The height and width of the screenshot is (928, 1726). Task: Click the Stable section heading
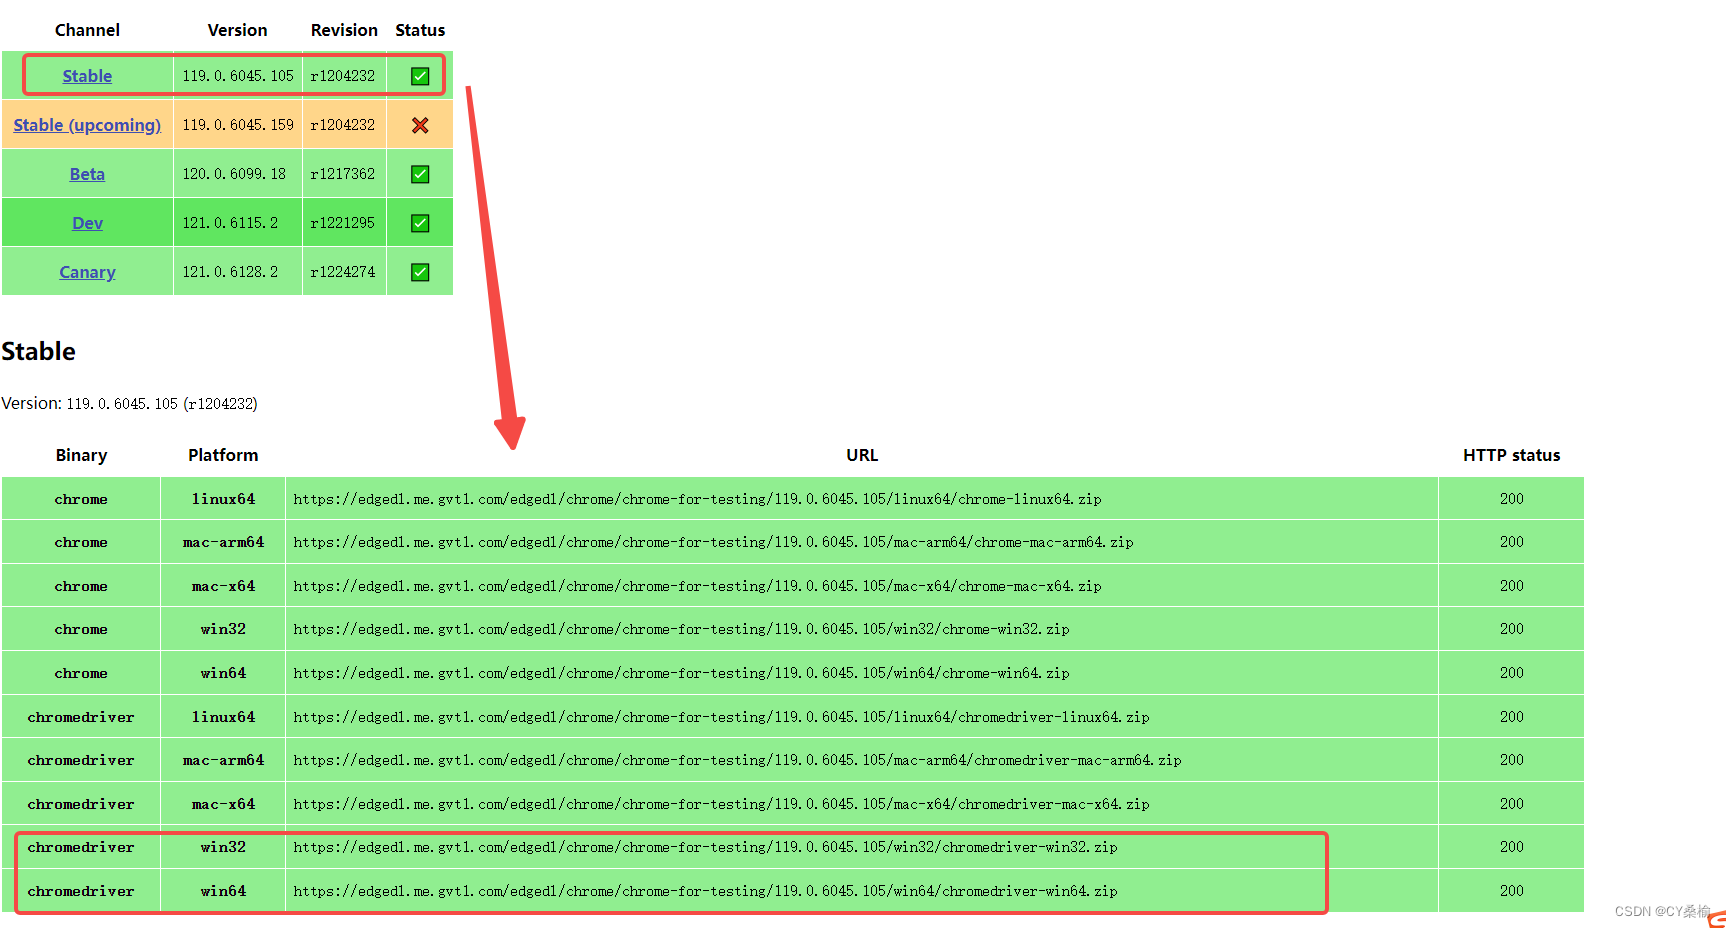click(39, 351)
